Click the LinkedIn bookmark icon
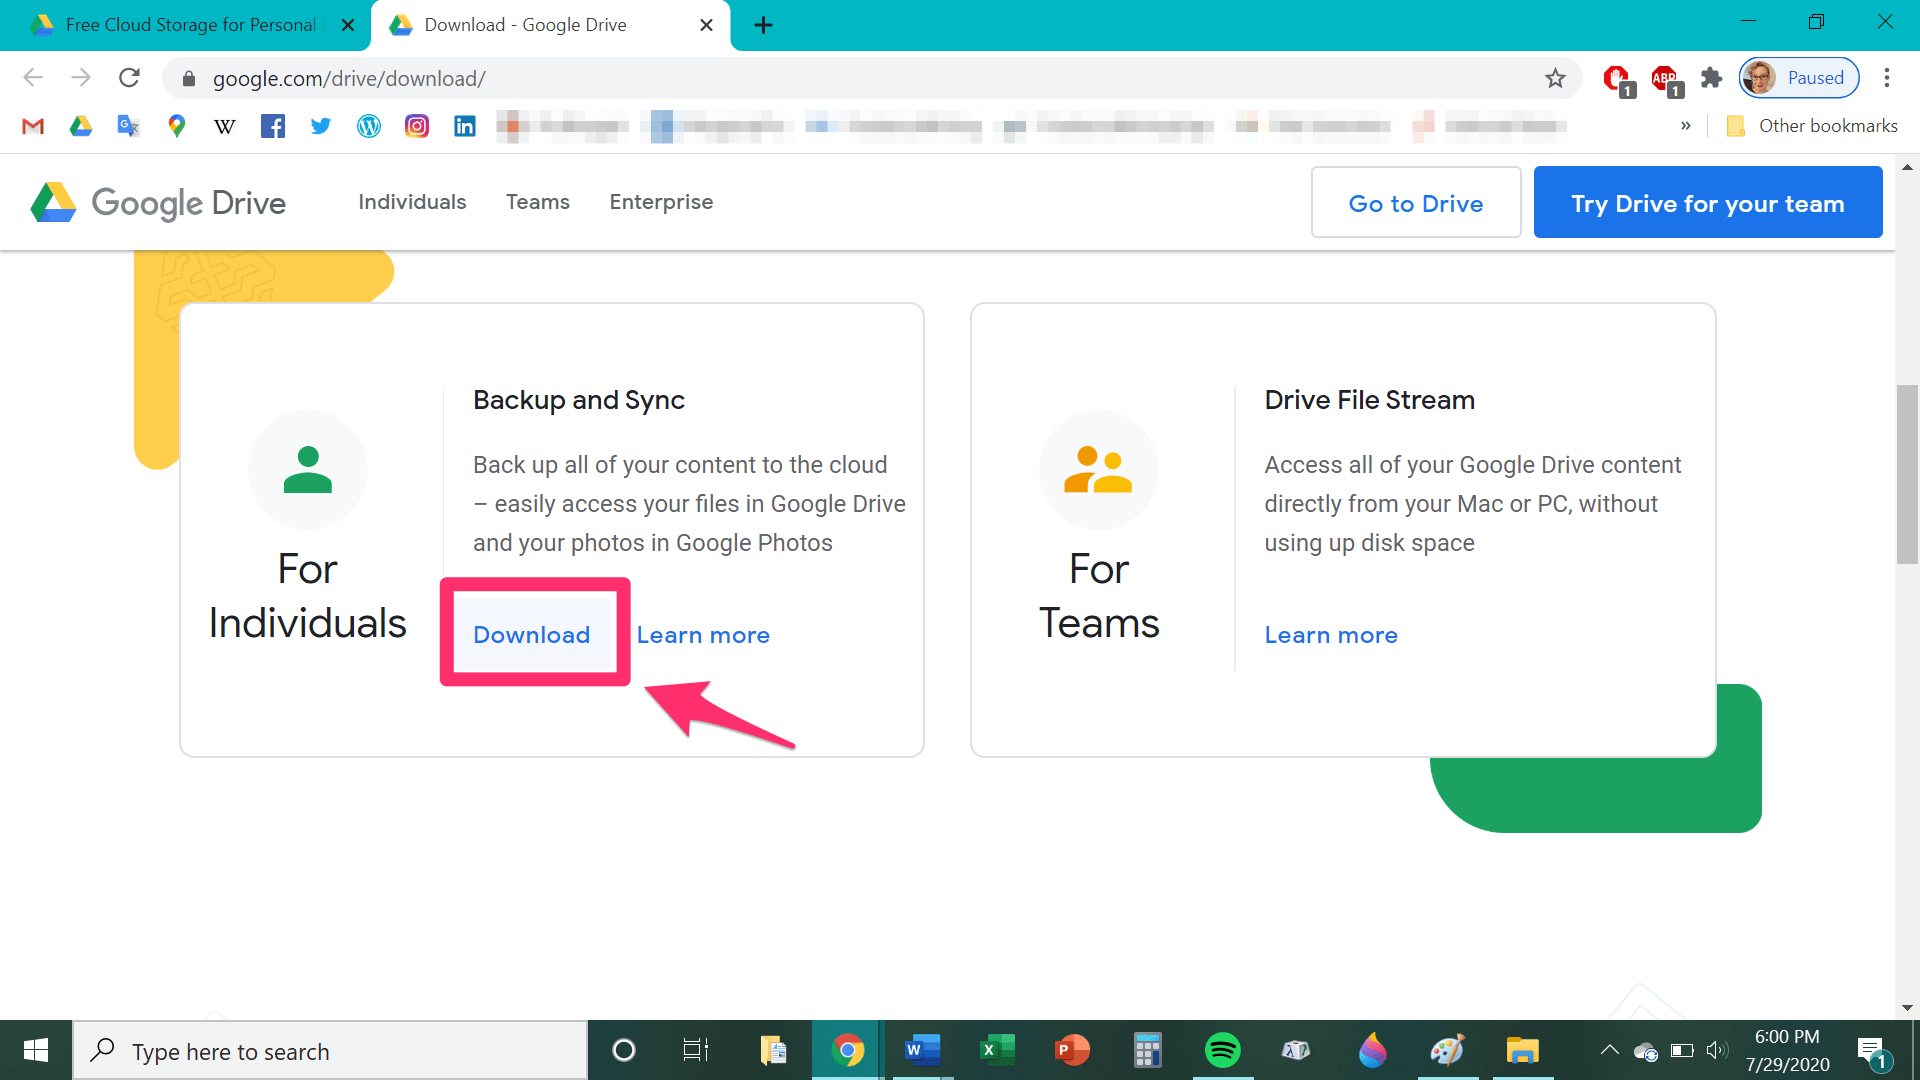 click(x=465, y=126)
